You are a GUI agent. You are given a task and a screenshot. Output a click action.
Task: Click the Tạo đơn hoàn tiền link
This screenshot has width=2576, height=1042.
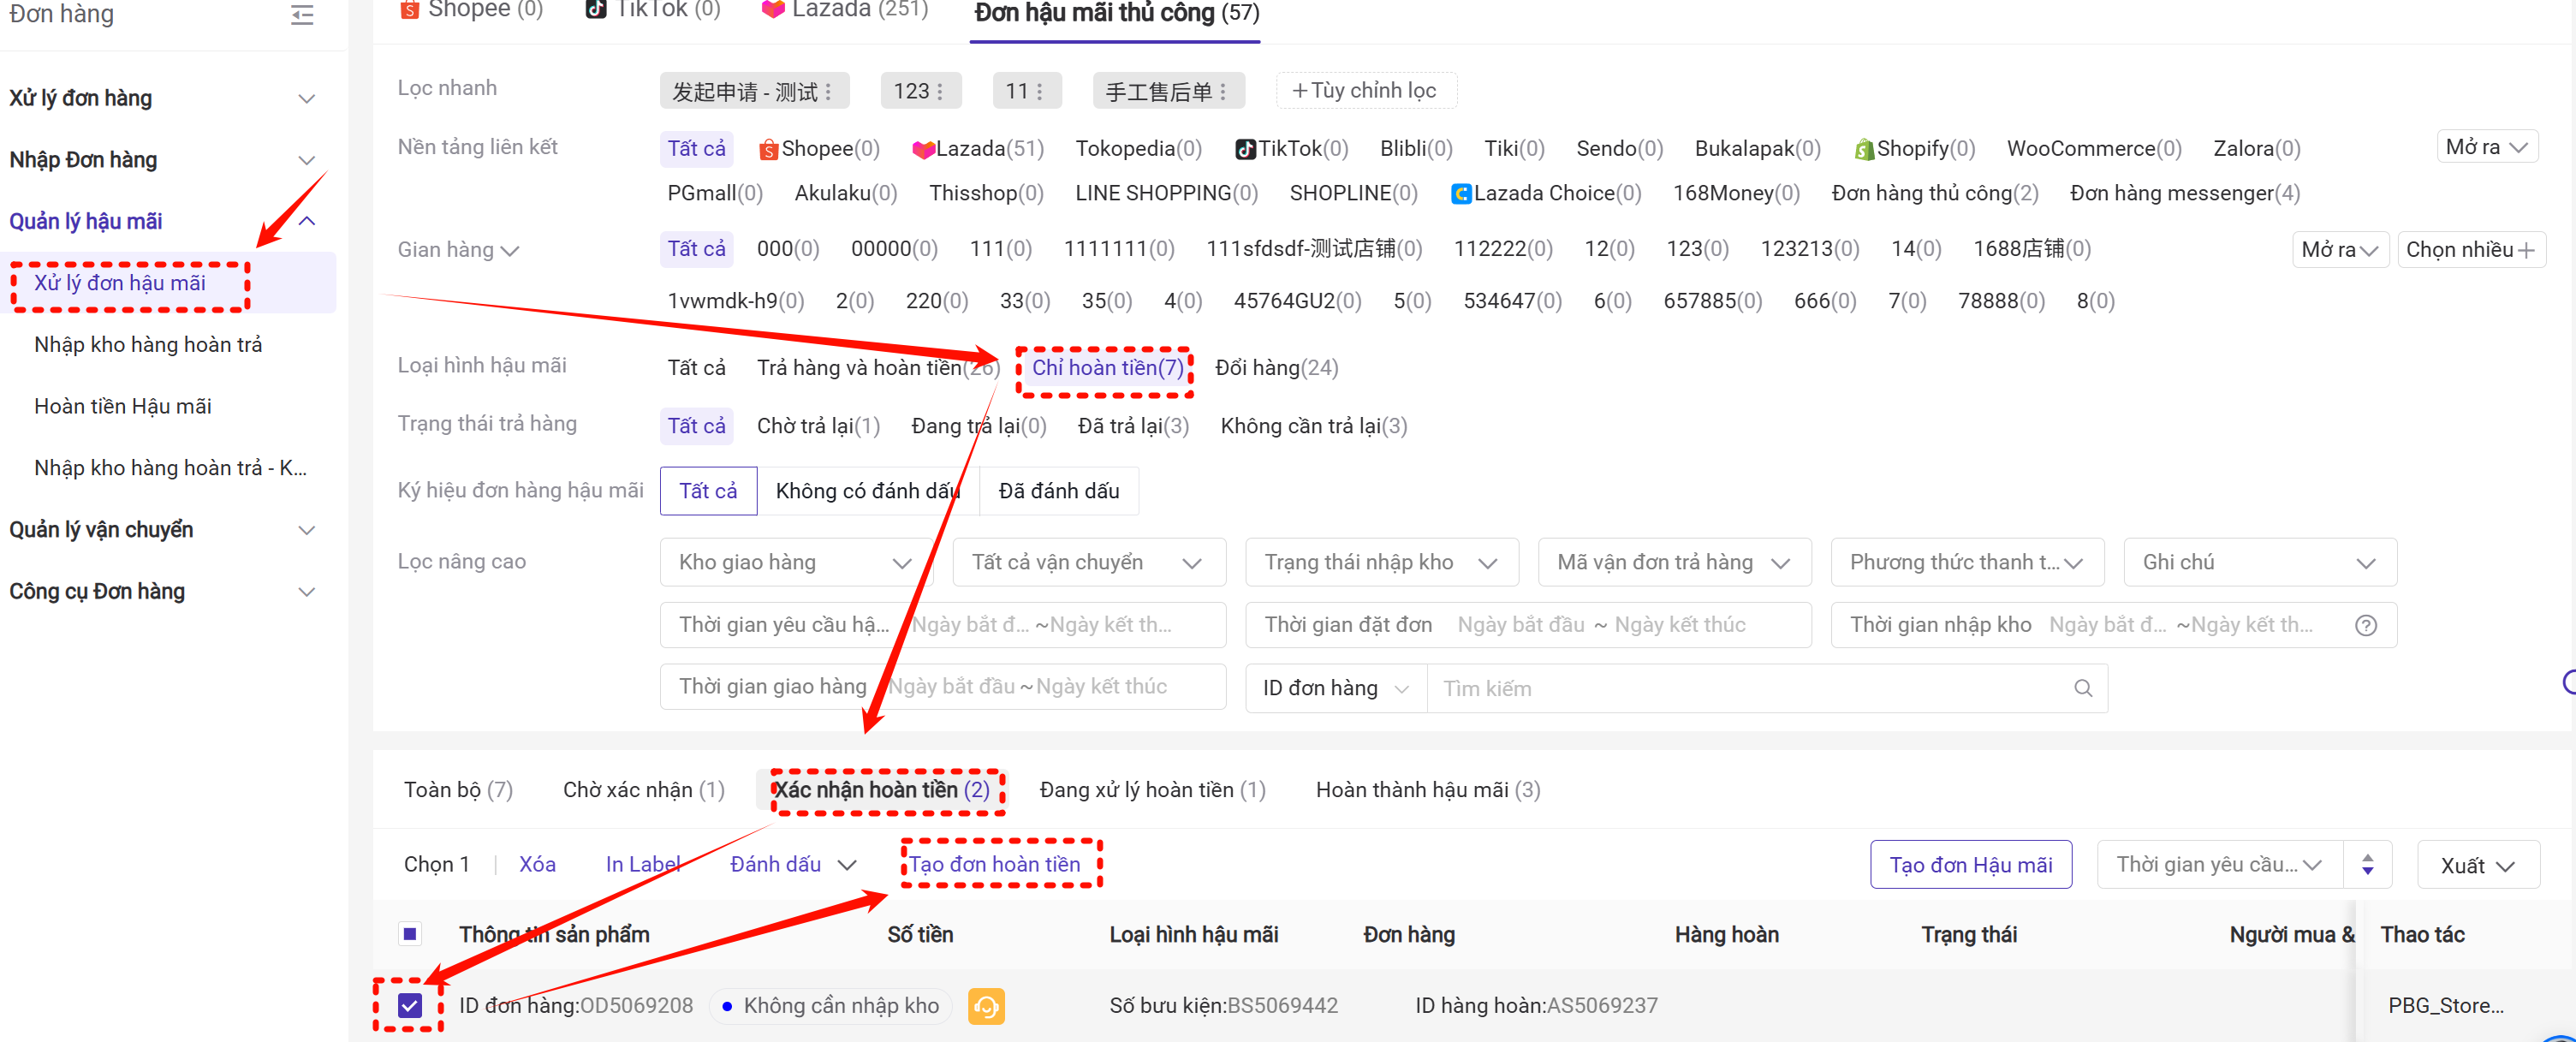[x=994, y=864]
